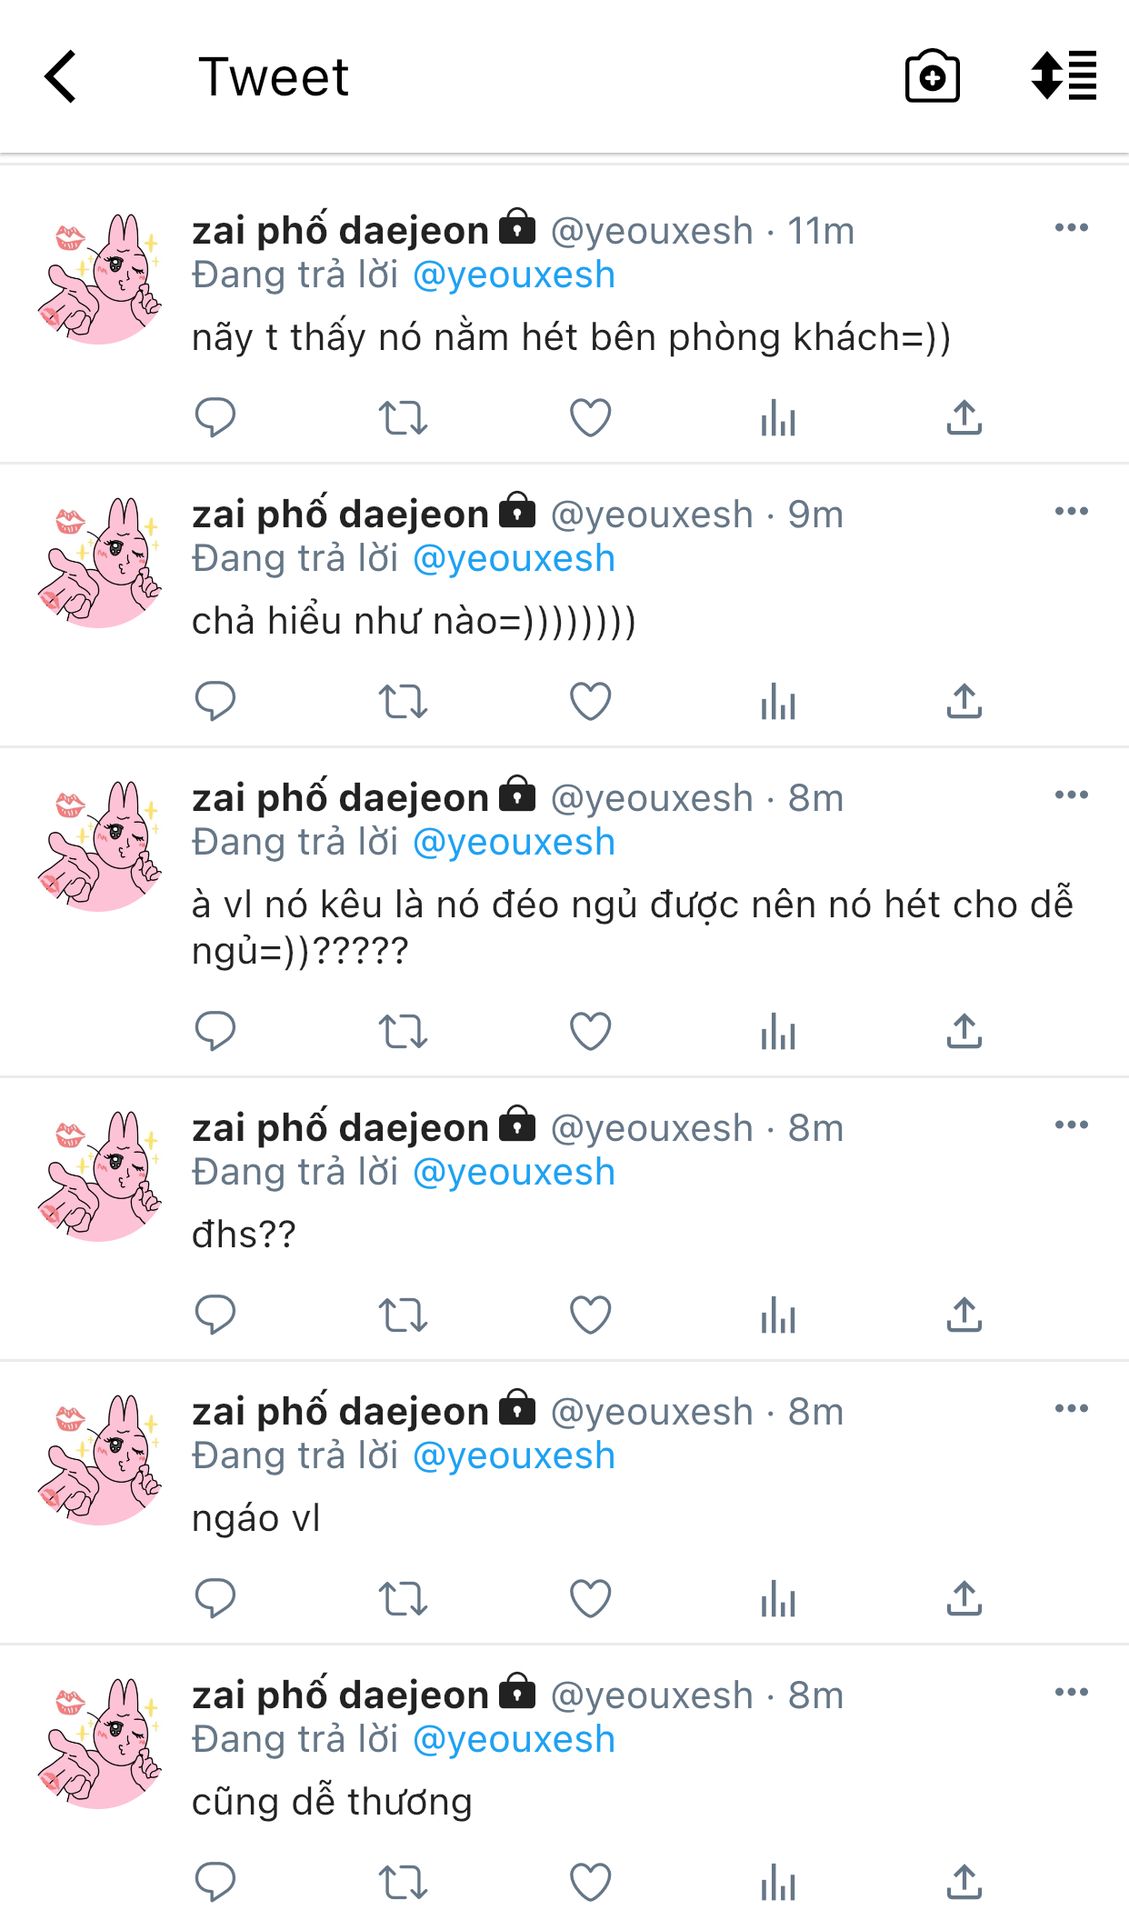Open more options on the 11m tweet
The height and width of the screenshot is (1920, 1129).
click(1071, 228)
